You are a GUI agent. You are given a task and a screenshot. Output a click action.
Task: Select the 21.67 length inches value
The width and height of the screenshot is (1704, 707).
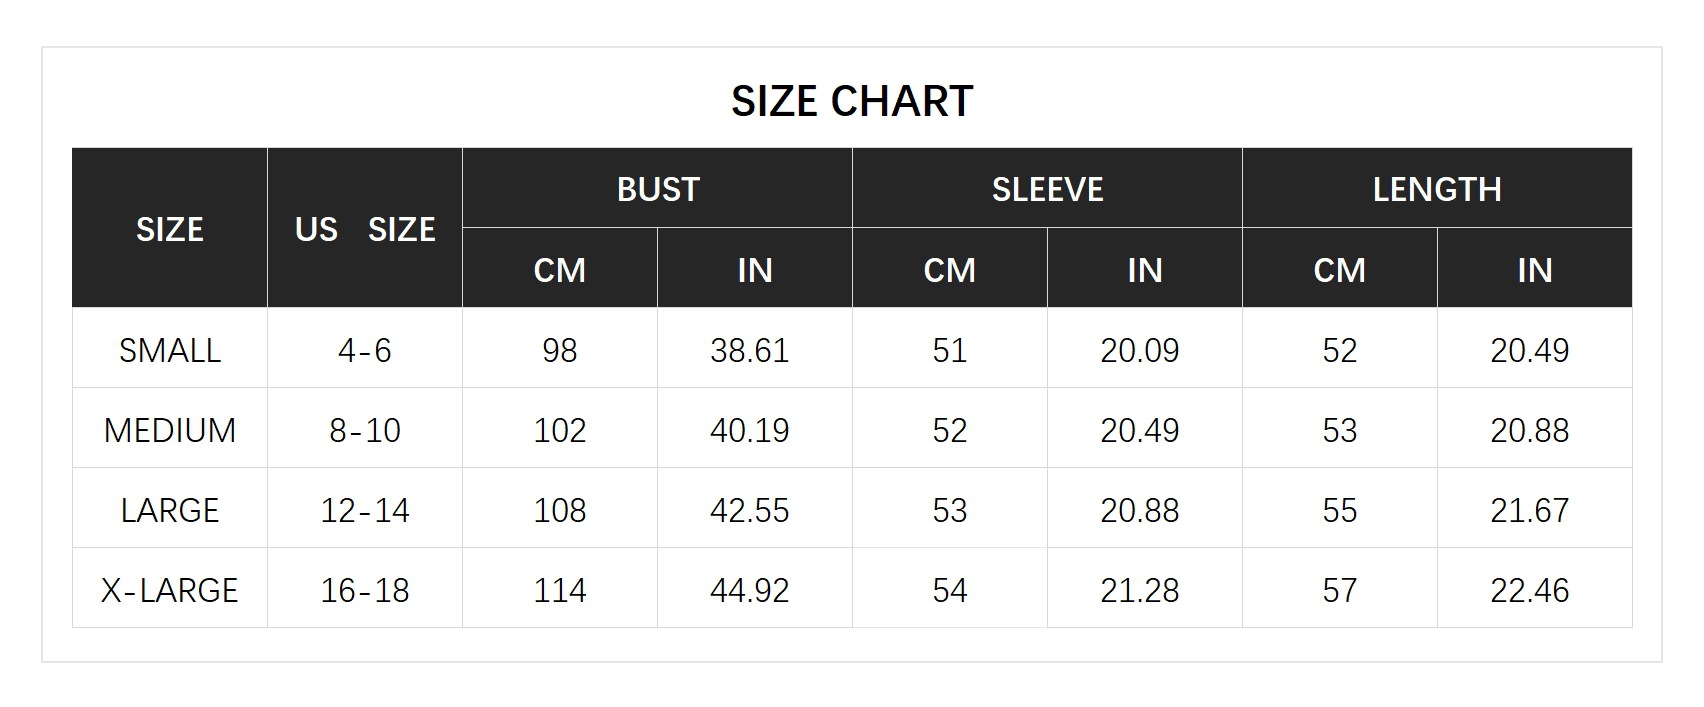pos(1530,510)
